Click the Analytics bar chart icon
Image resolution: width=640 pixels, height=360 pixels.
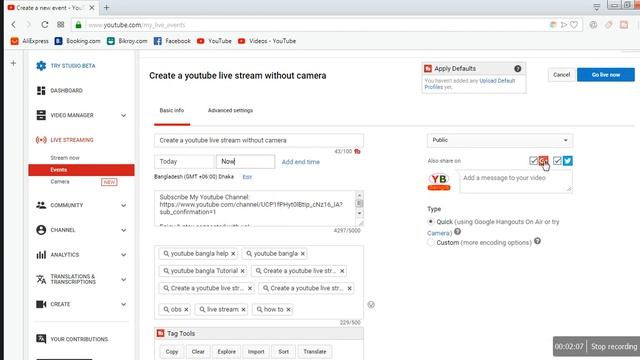41,255
